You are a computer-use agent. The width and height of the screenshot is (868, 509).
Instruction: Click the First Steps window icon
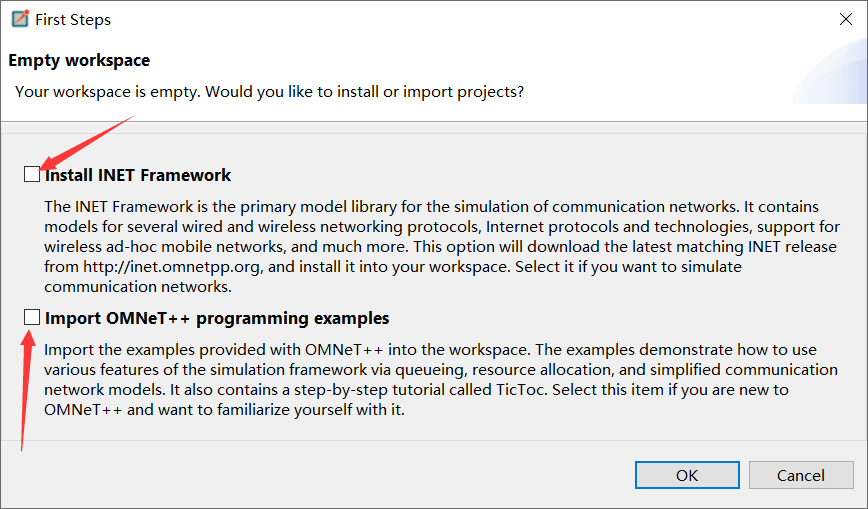point(19,19)
